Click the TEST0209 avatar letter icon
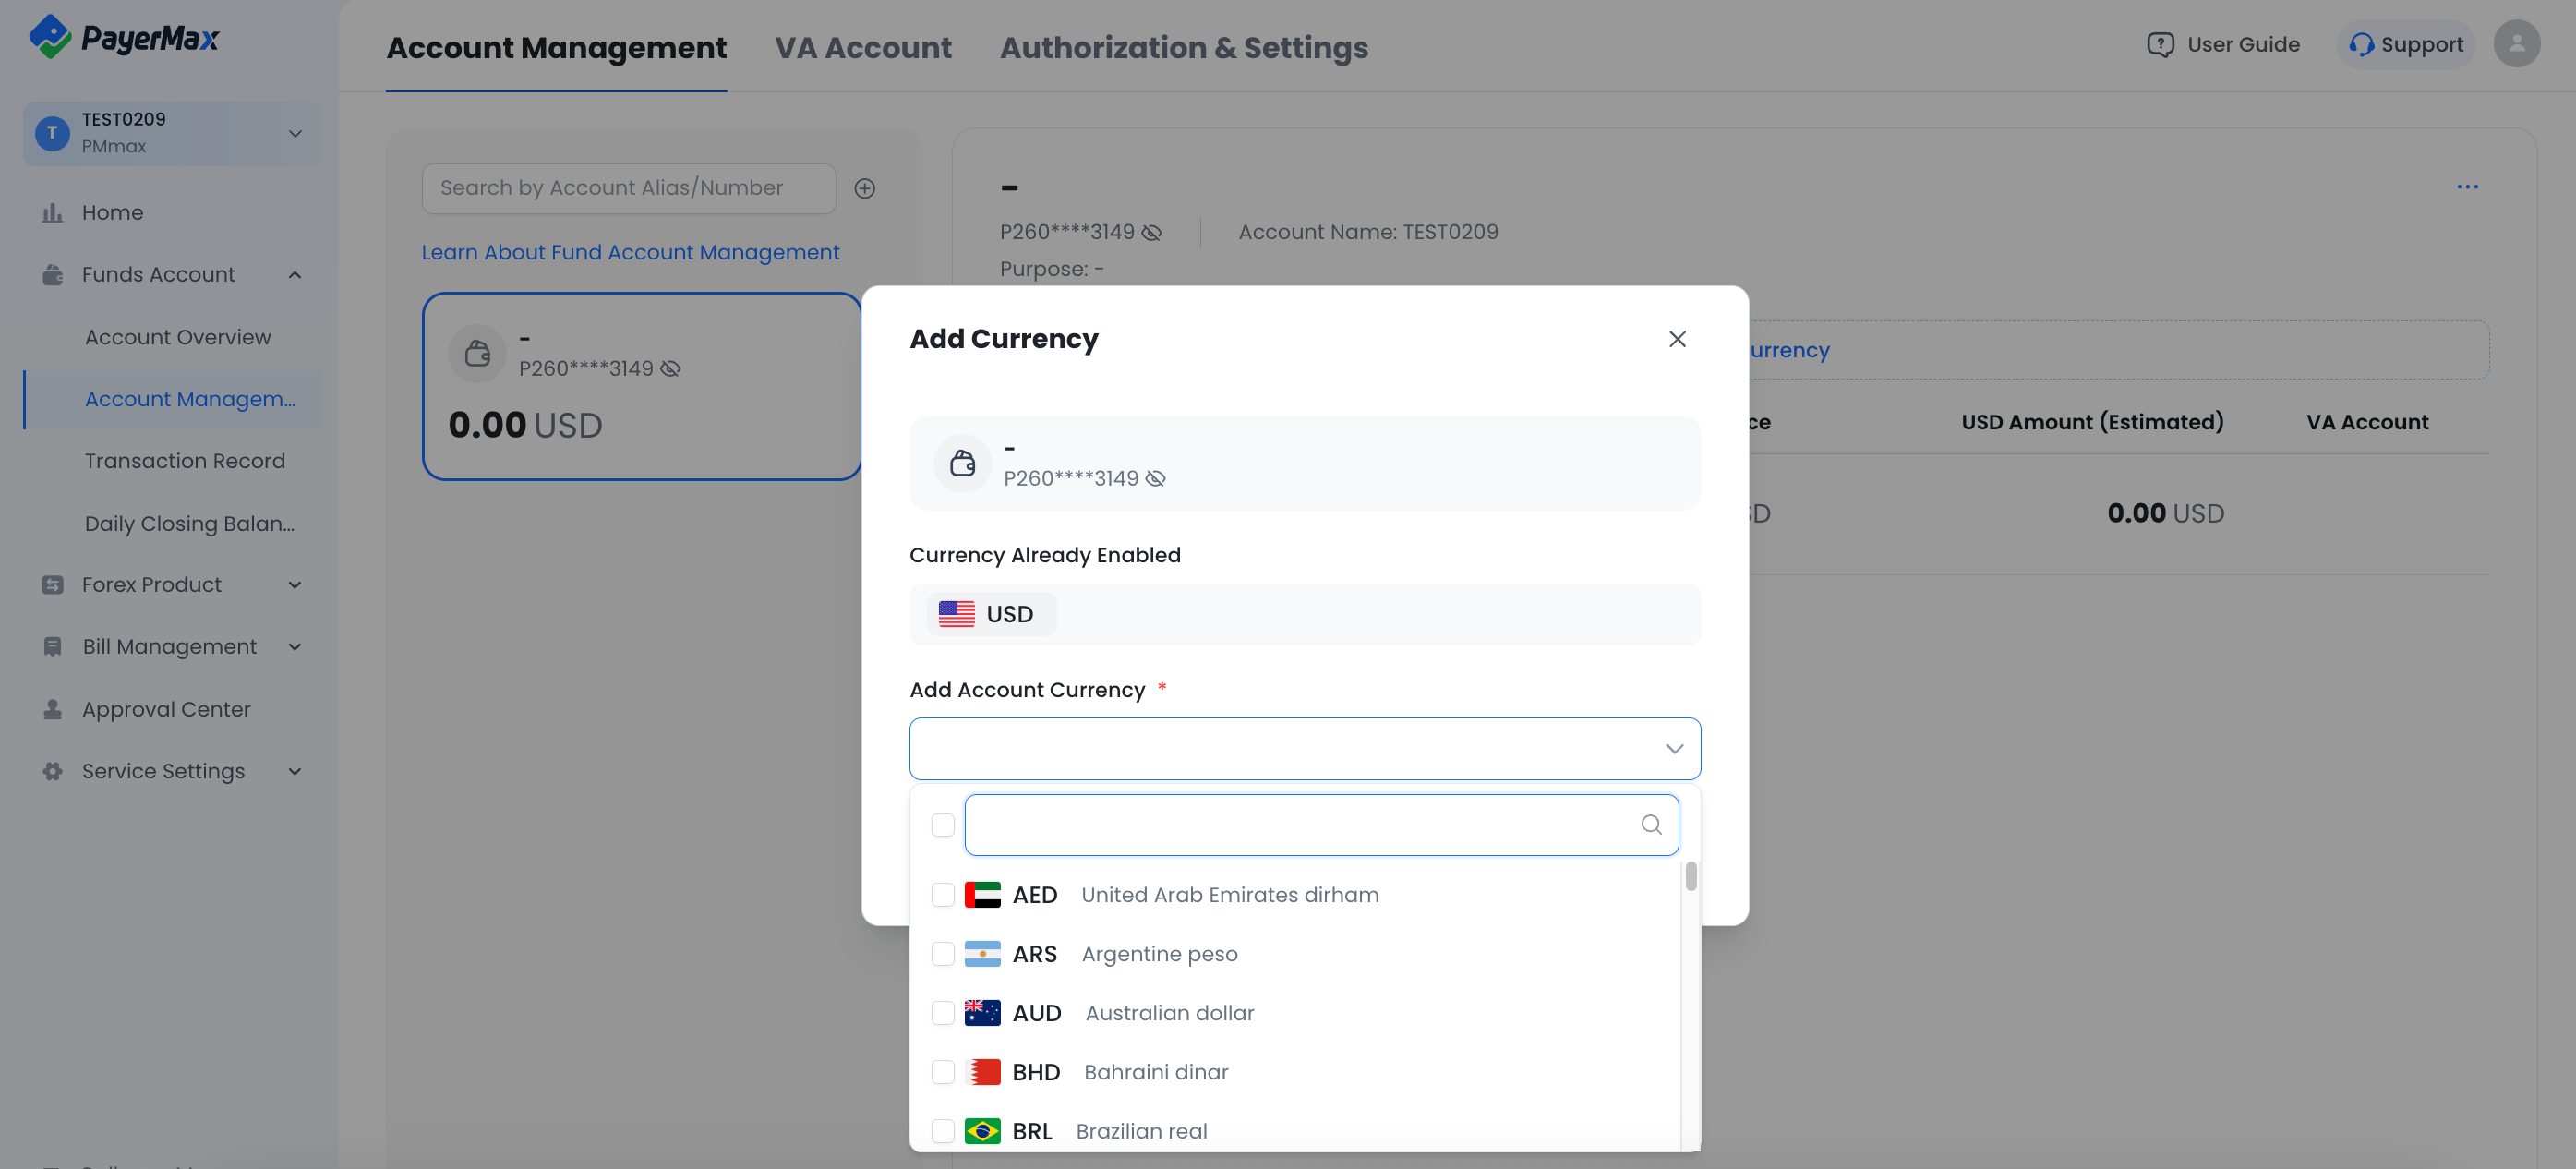Image resolution: width=2576 pixels, height=1169 pixels. coord(52,133)
